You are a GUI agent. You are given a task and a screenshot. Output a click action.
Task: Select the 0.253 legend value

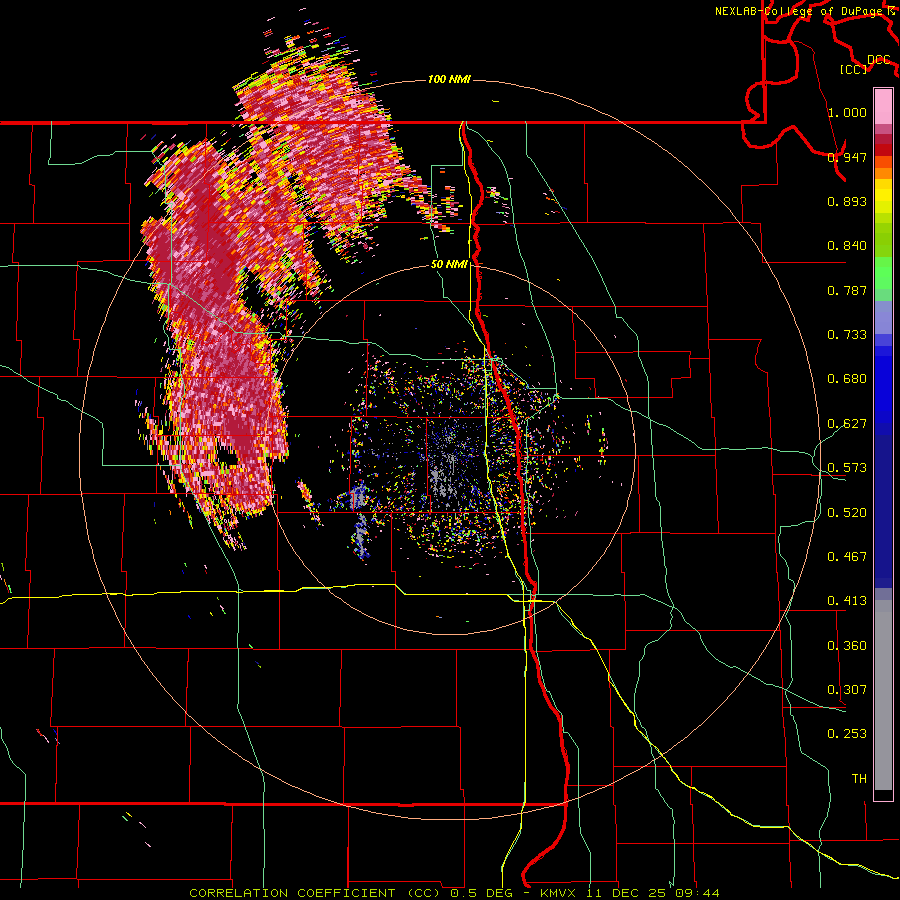pyautogui.click(x=847, y=734)
